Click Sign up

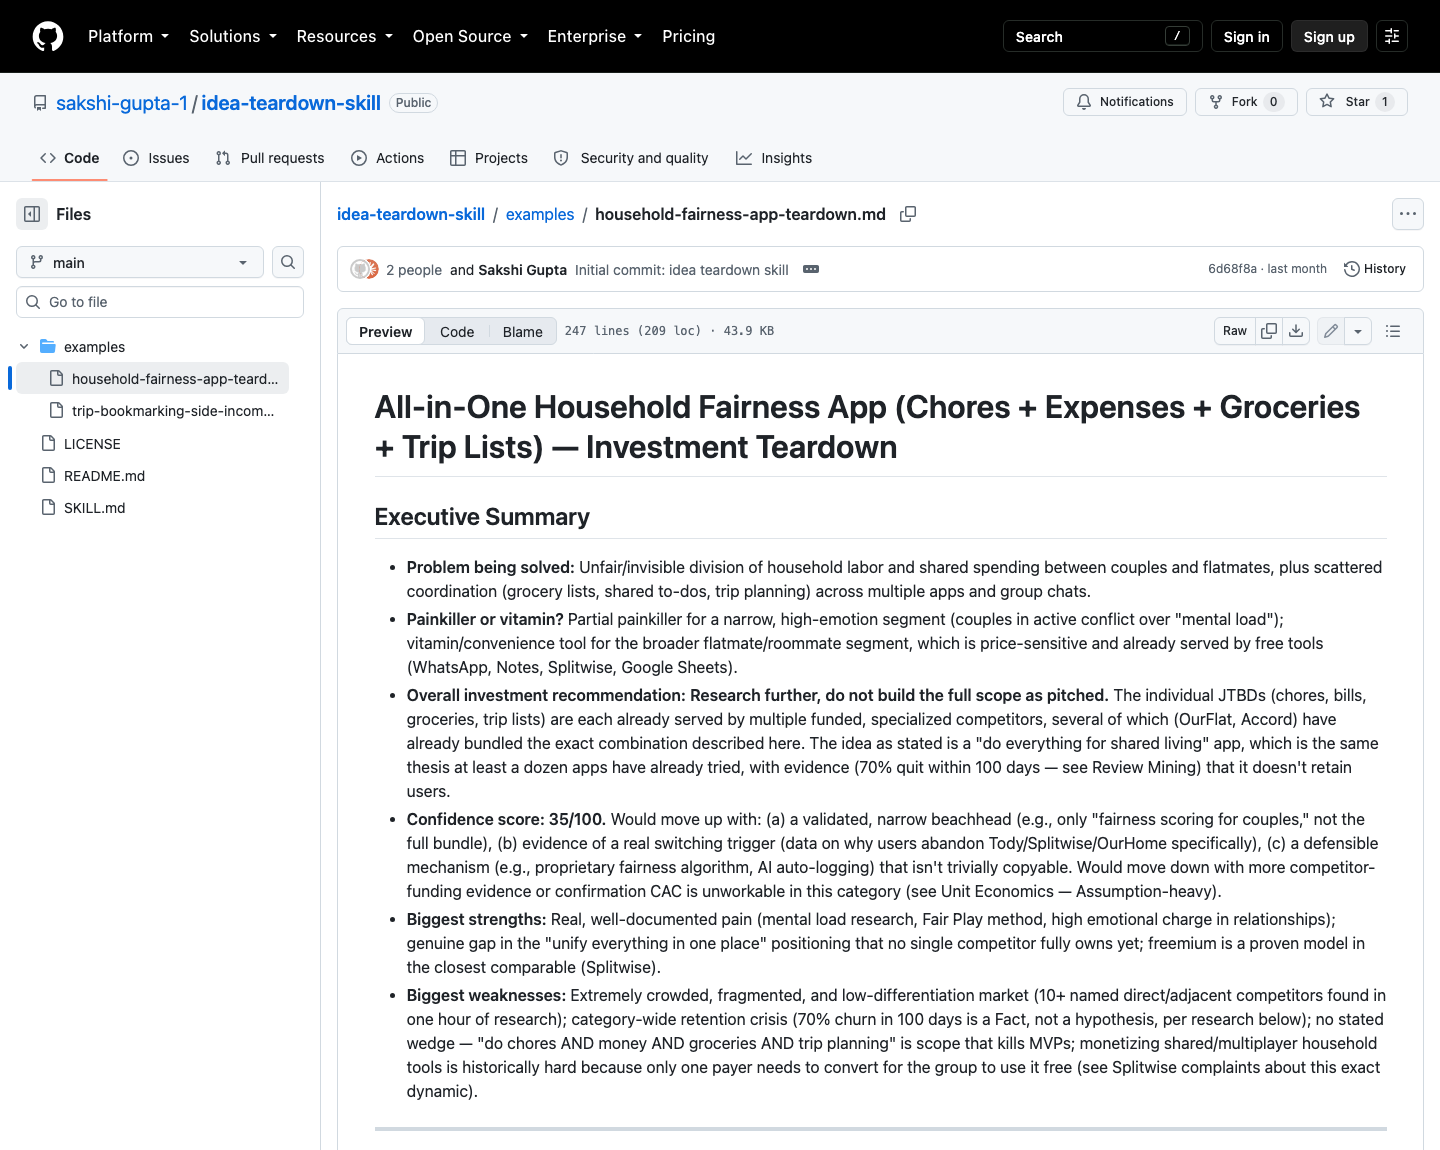coord(1329,36)
